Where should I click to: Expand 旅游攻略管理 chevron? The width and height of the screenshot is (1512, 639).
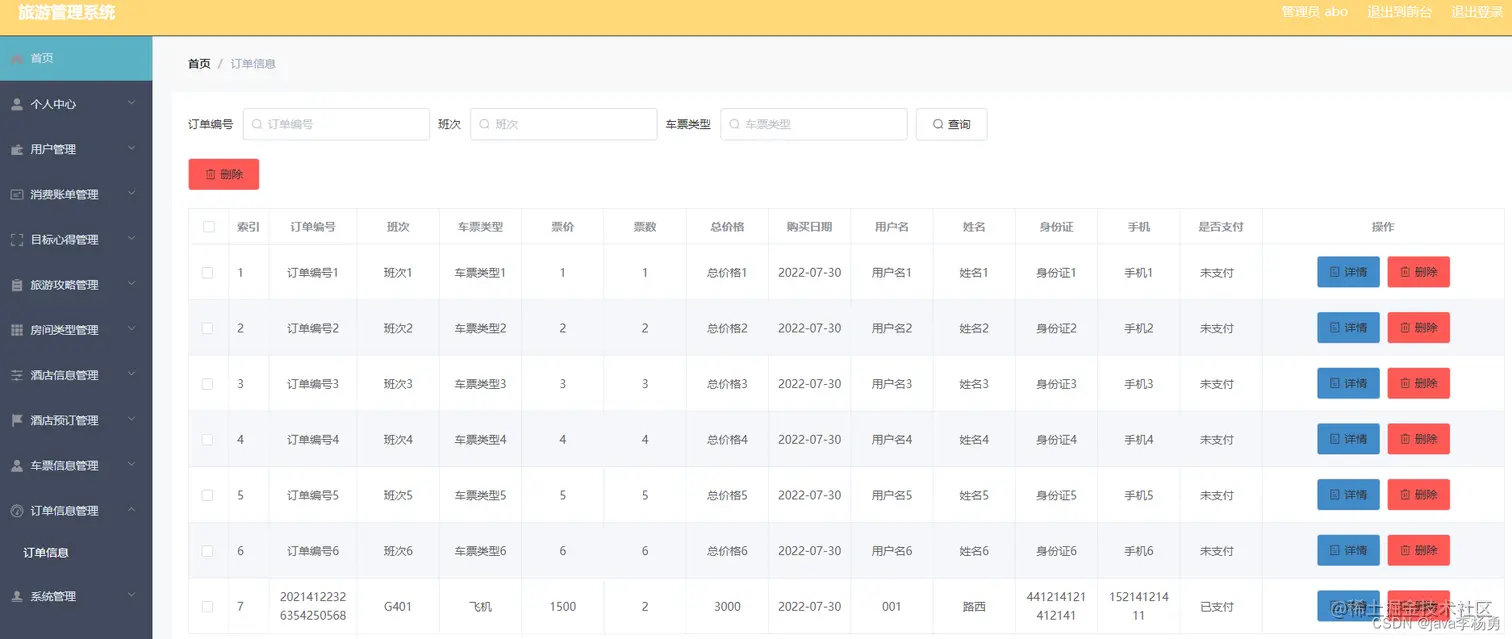coord(132,284)
